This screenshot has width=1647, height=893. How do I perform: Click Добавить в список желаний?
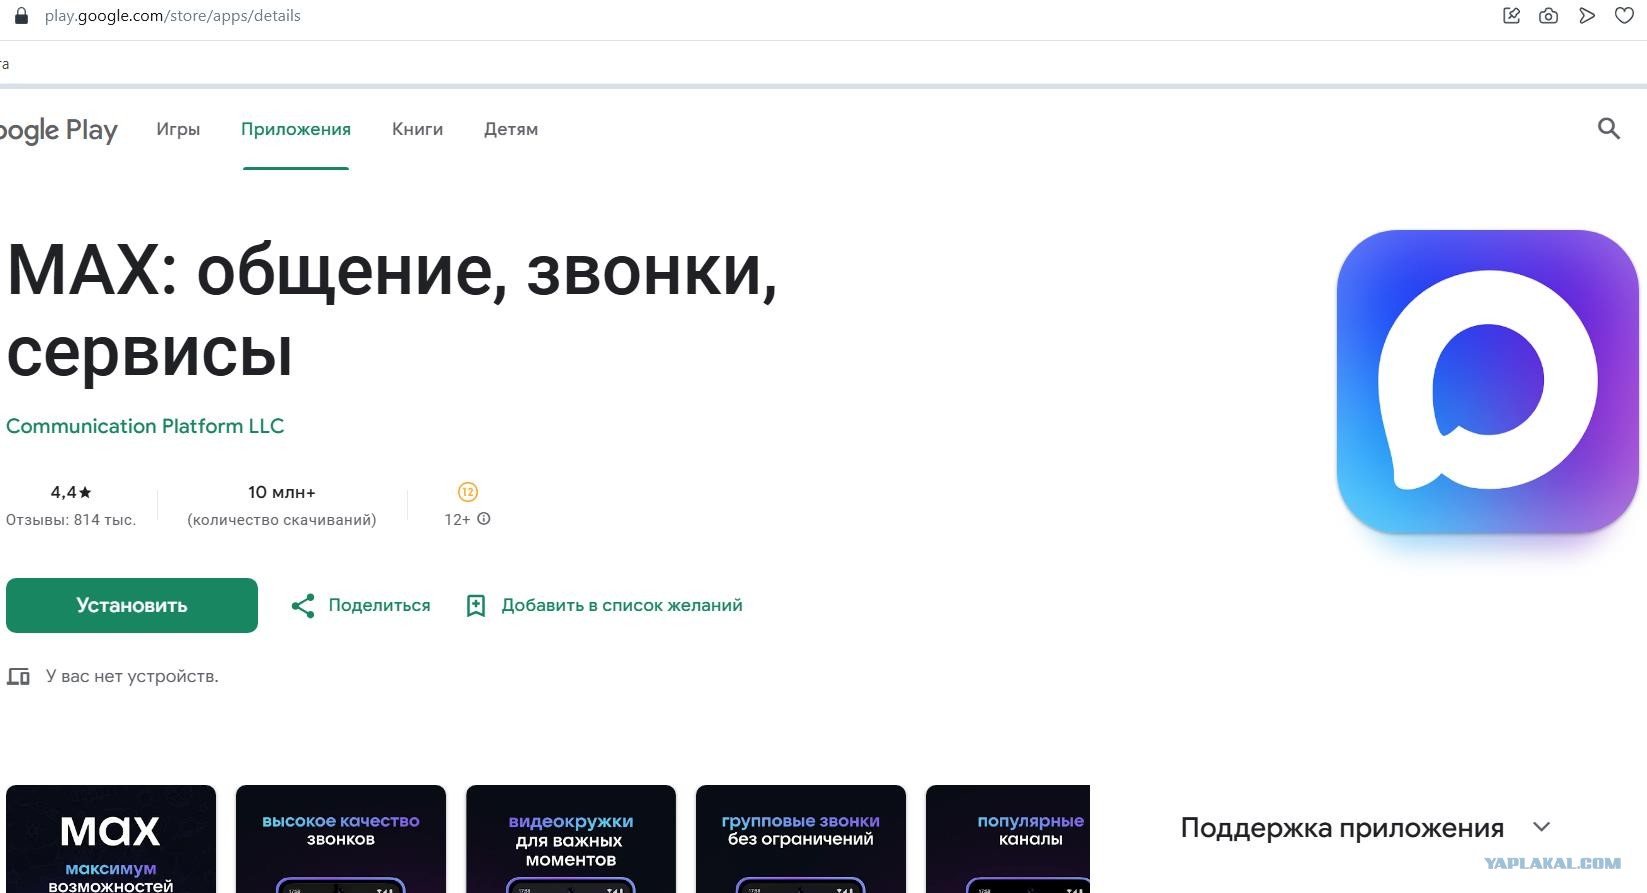(622, 605)
